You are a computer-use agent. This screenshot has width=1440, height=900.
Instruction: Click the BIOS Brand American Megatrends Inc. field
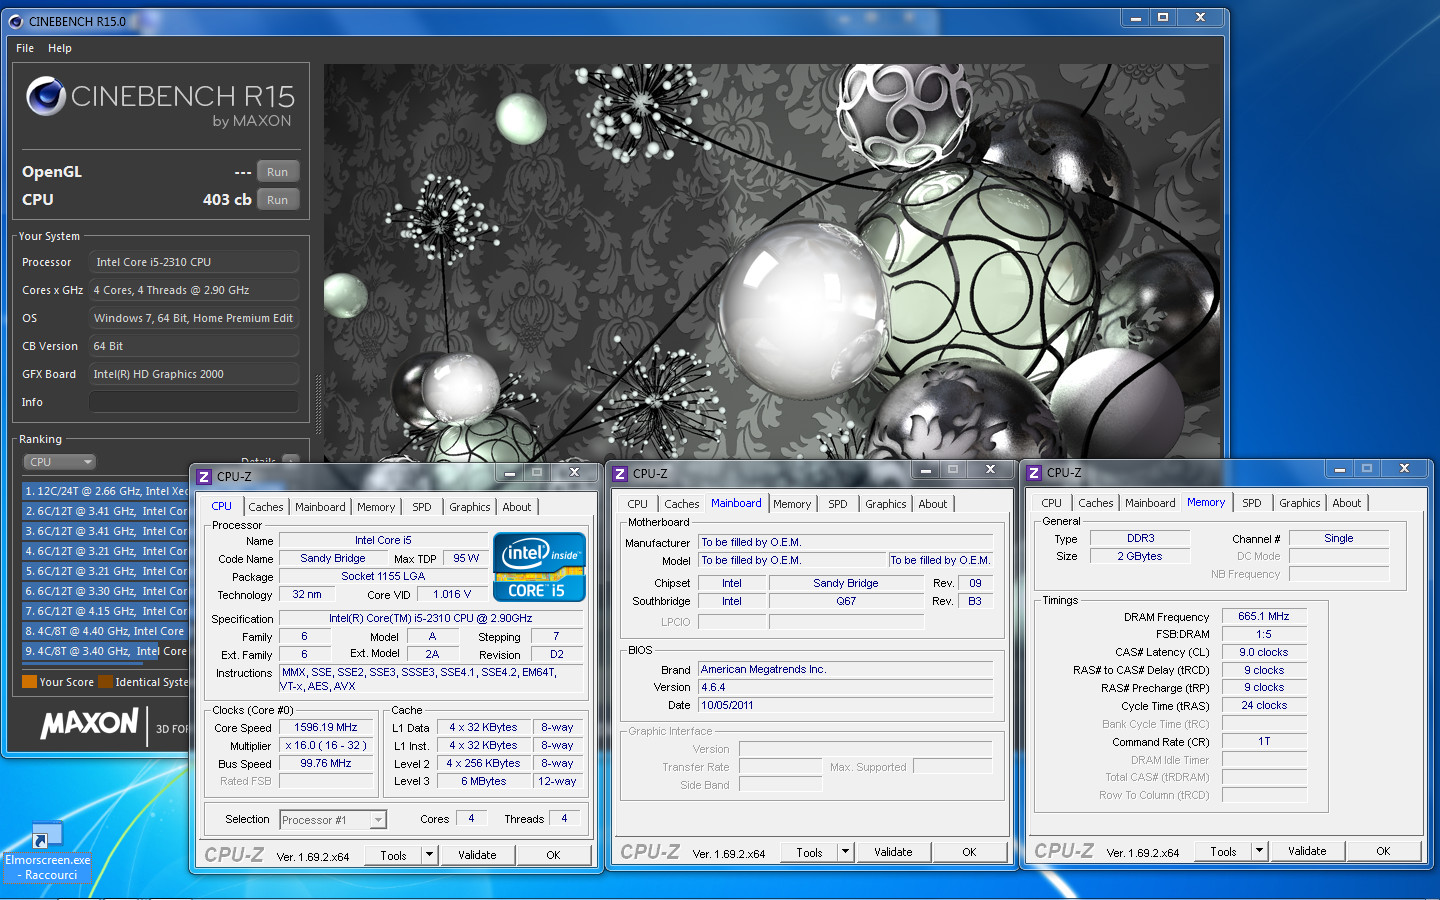(x=846, y=669)
